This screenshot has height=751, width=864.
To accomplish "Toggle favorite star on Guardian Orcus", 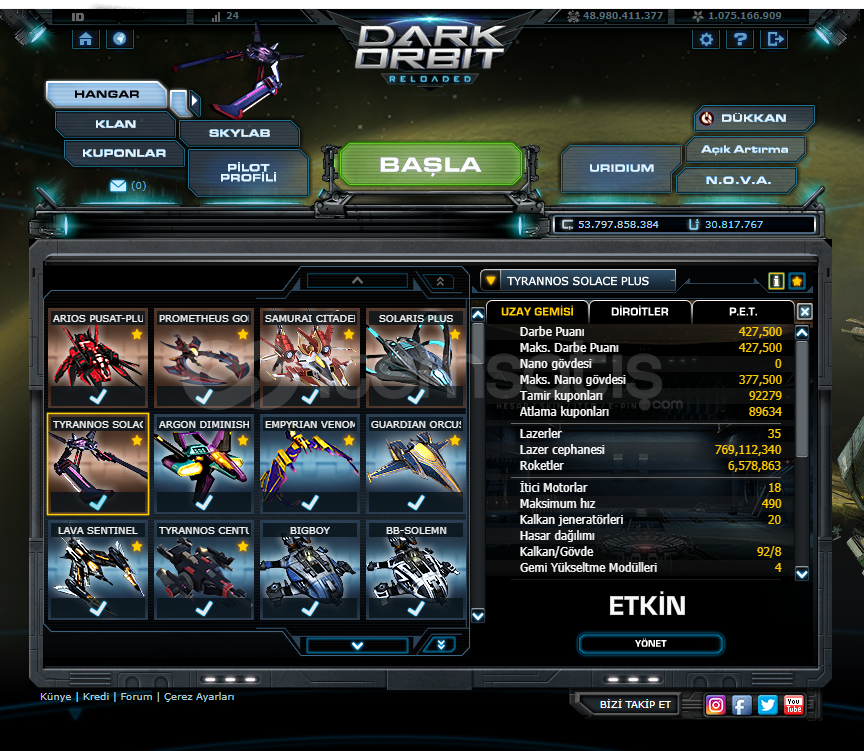I will tap(455, 440).
